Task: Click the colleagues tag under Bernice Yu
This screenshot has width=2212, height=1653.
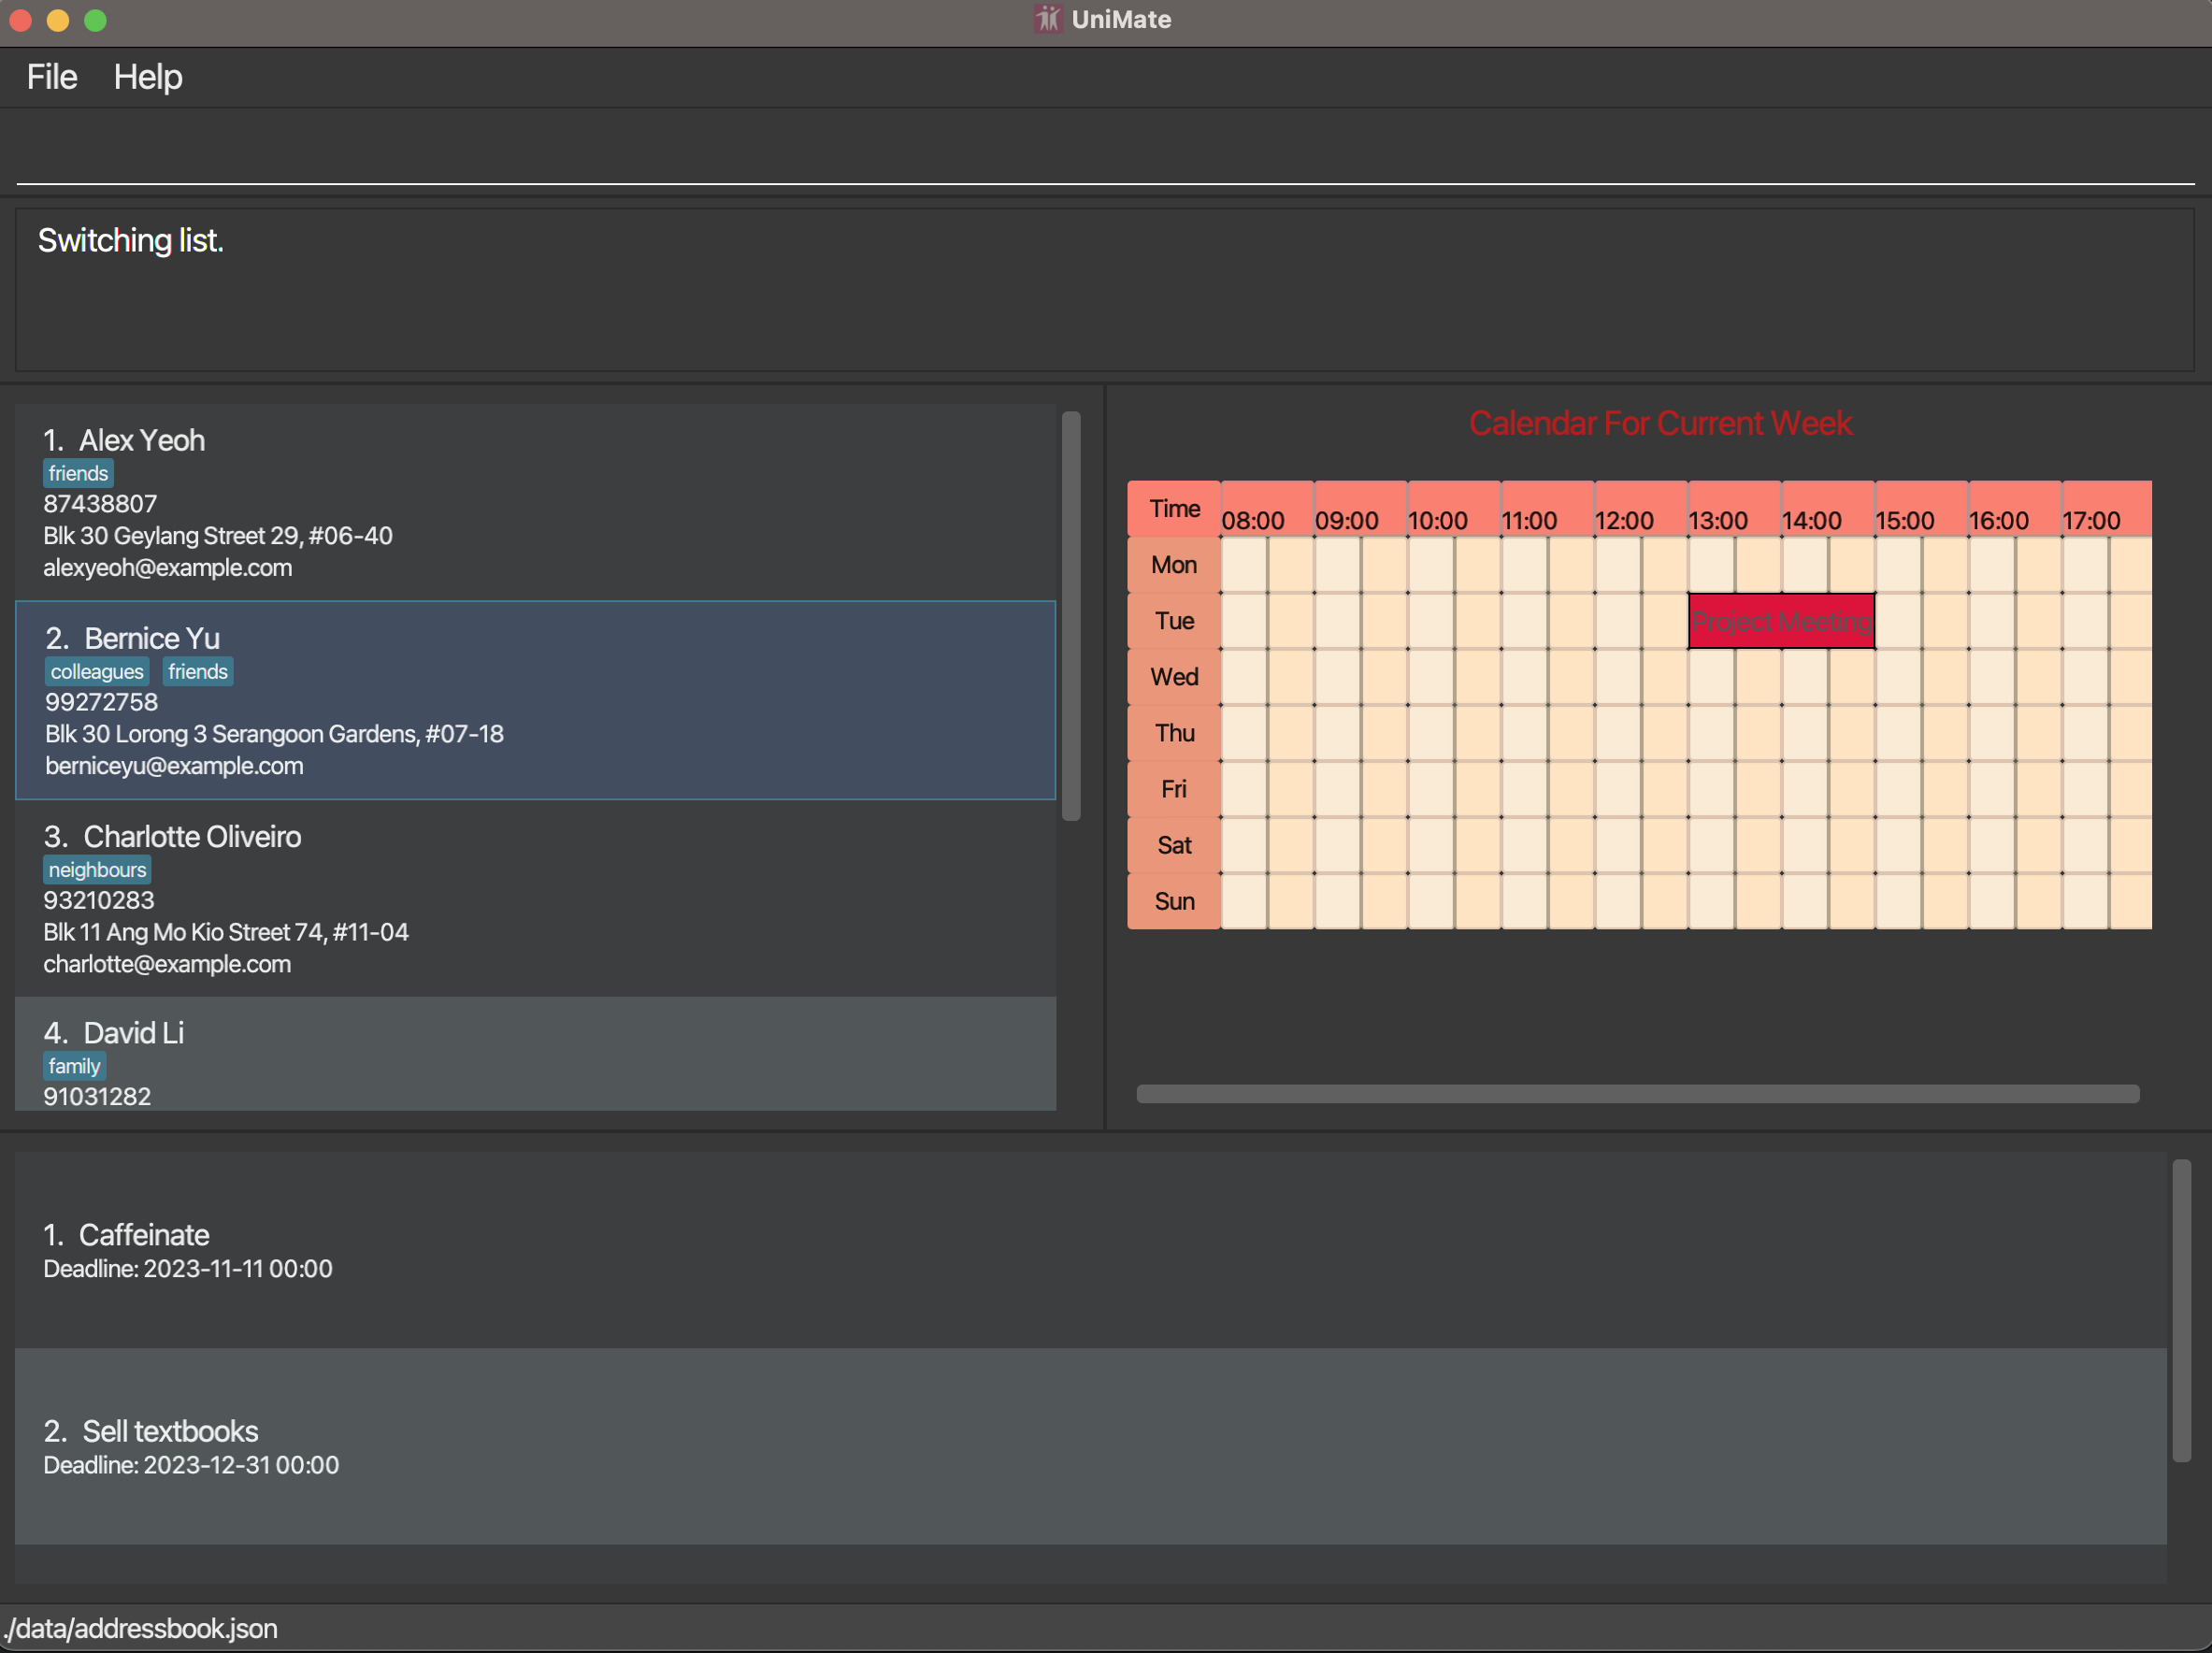Action: [97, 671]
